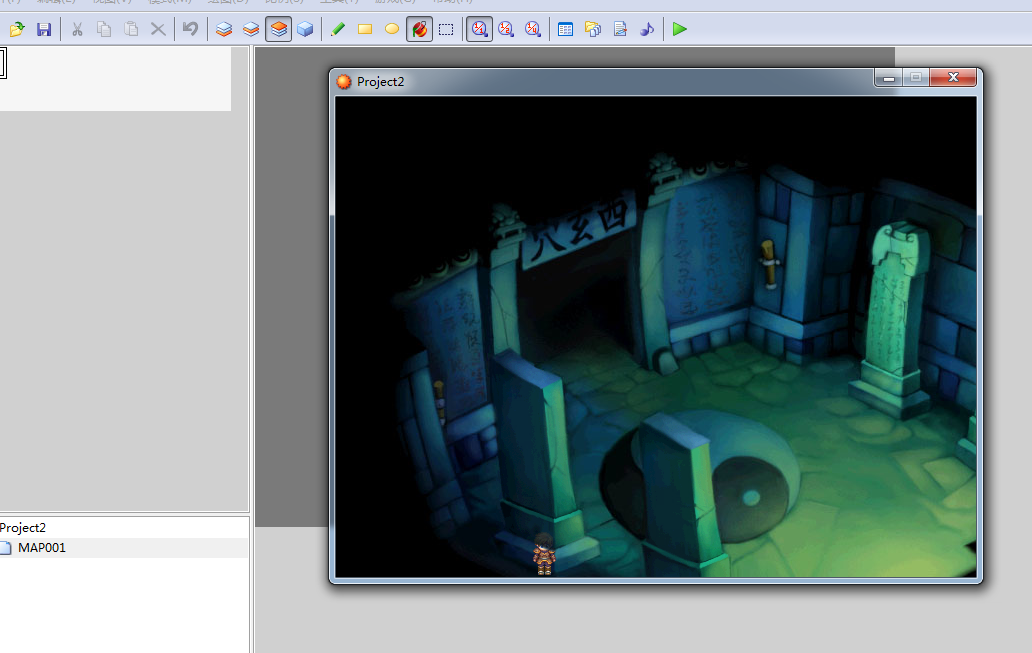Save the project with the floppy icon
The height and width of the screenshot is (653, 1032).
[44, 29]
